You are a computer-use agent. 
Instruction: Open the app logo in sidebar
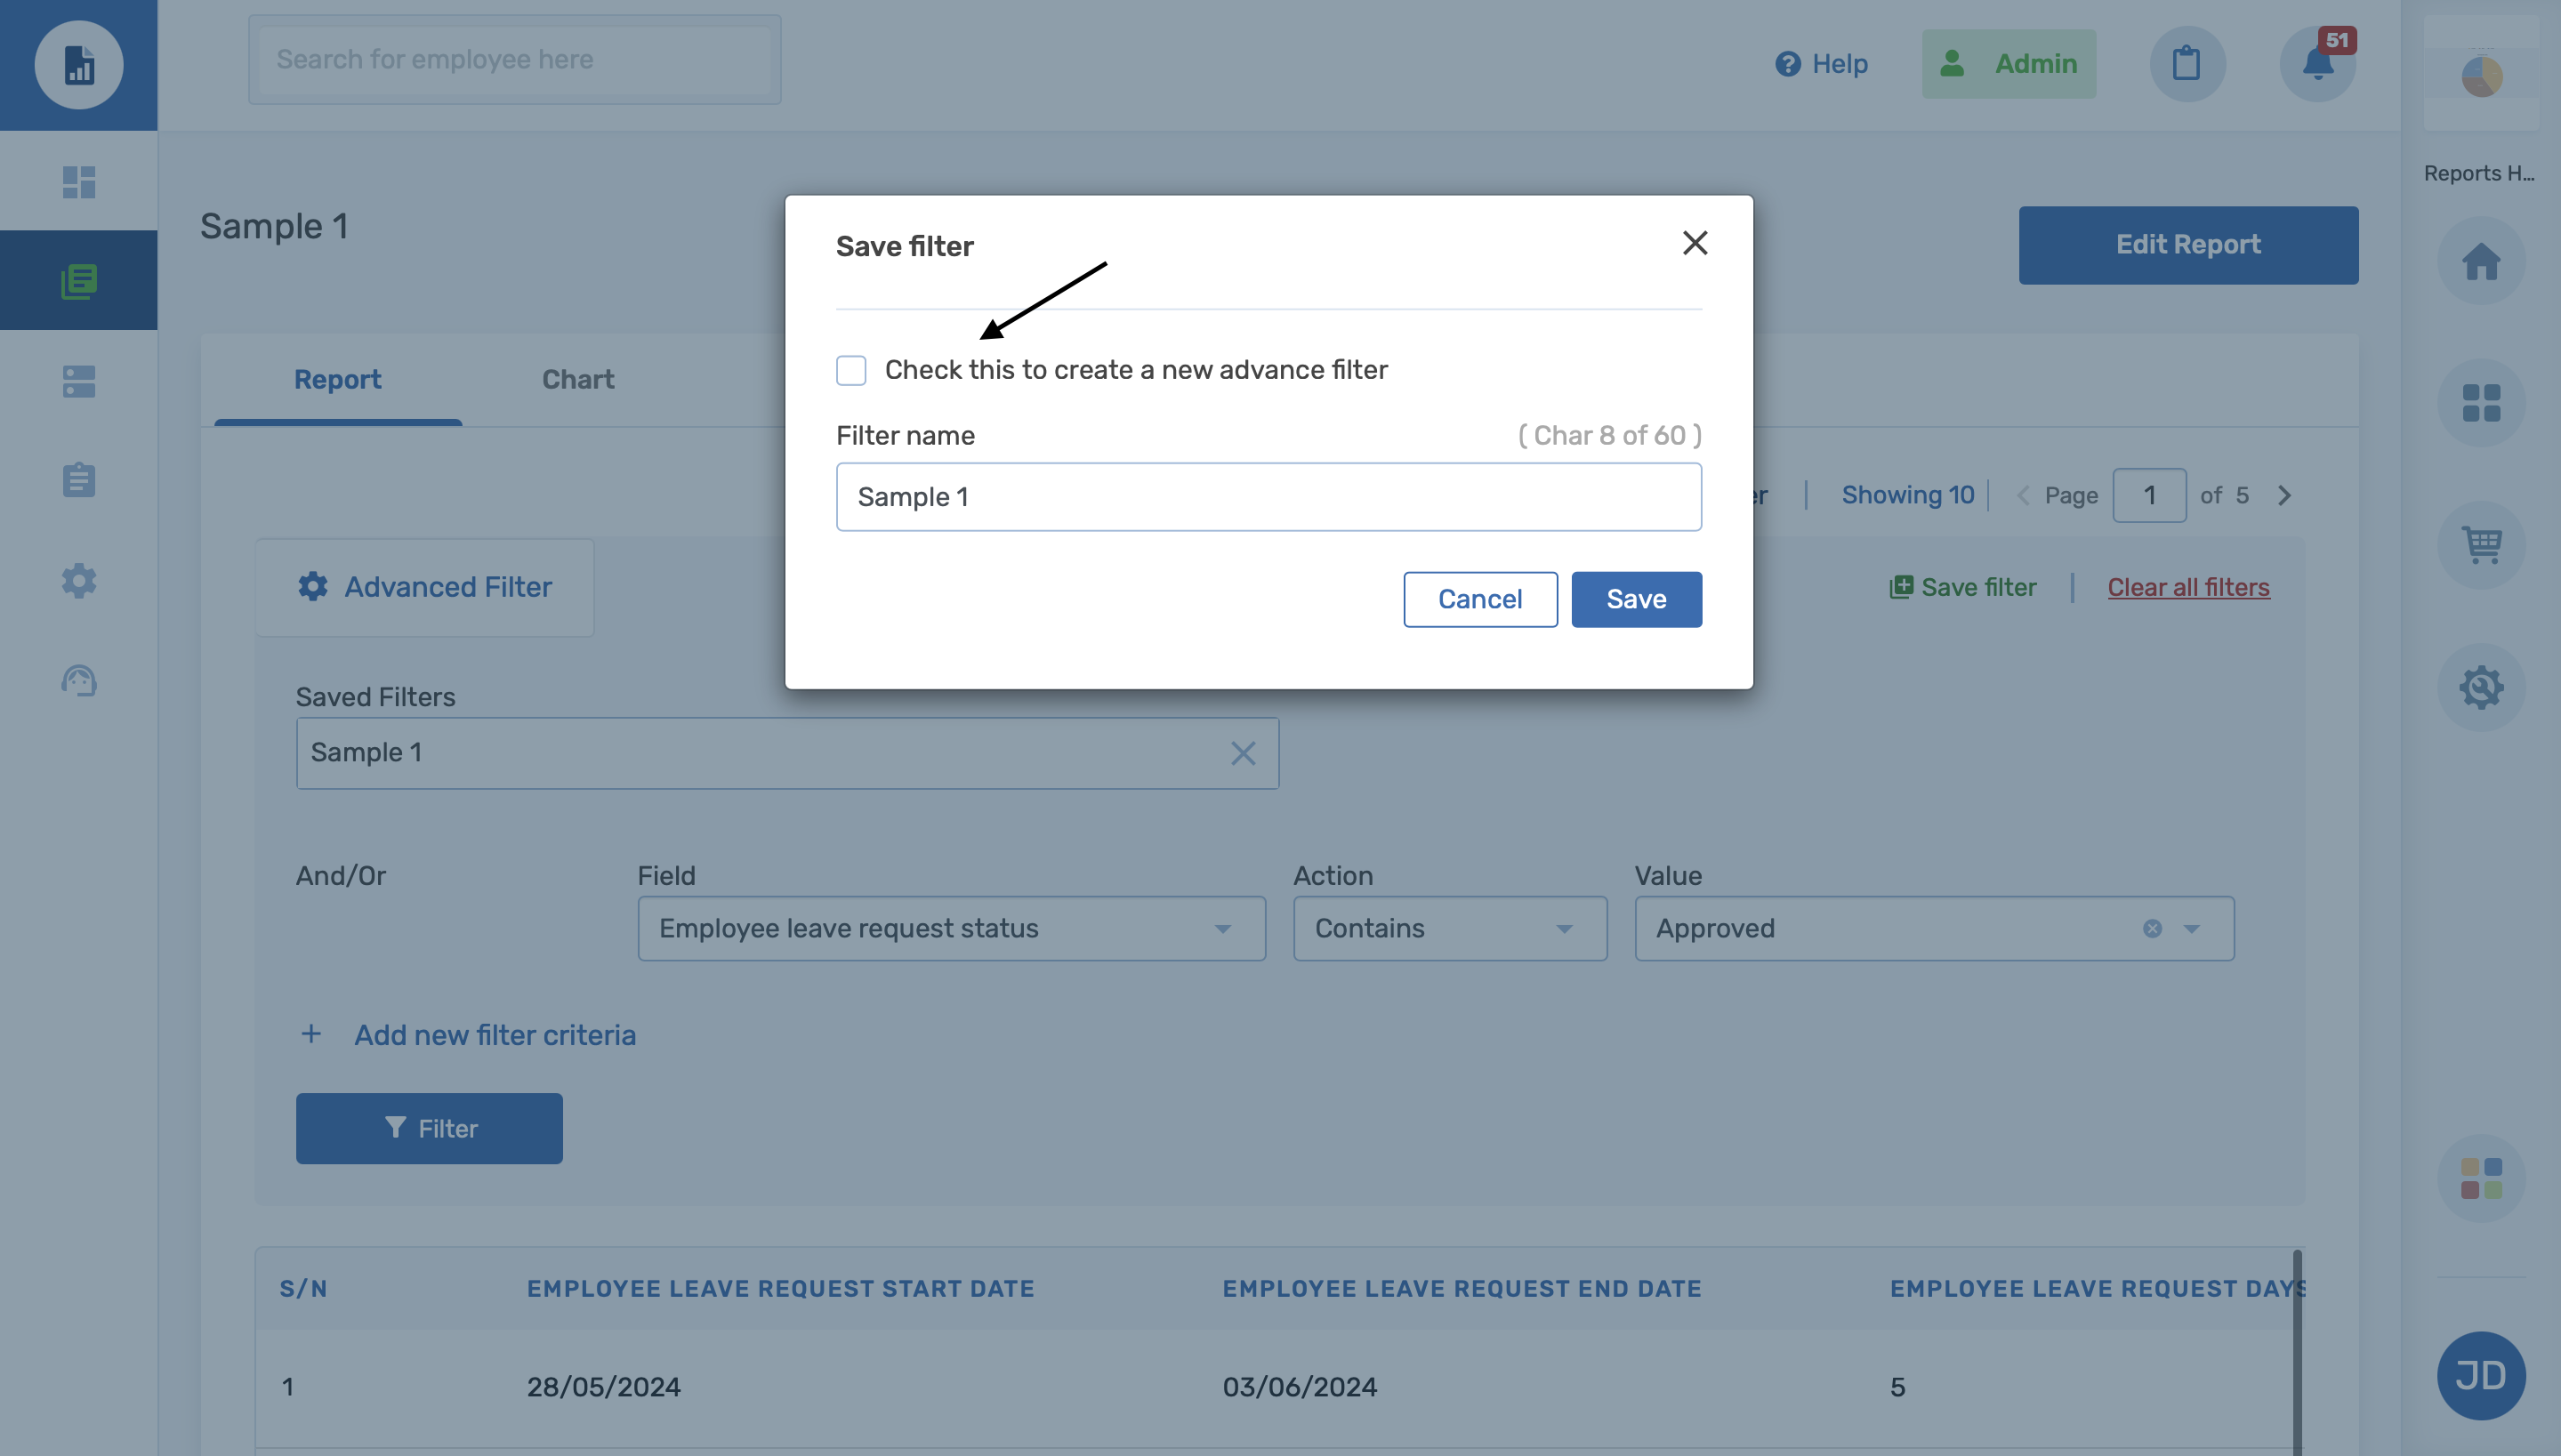79,65
